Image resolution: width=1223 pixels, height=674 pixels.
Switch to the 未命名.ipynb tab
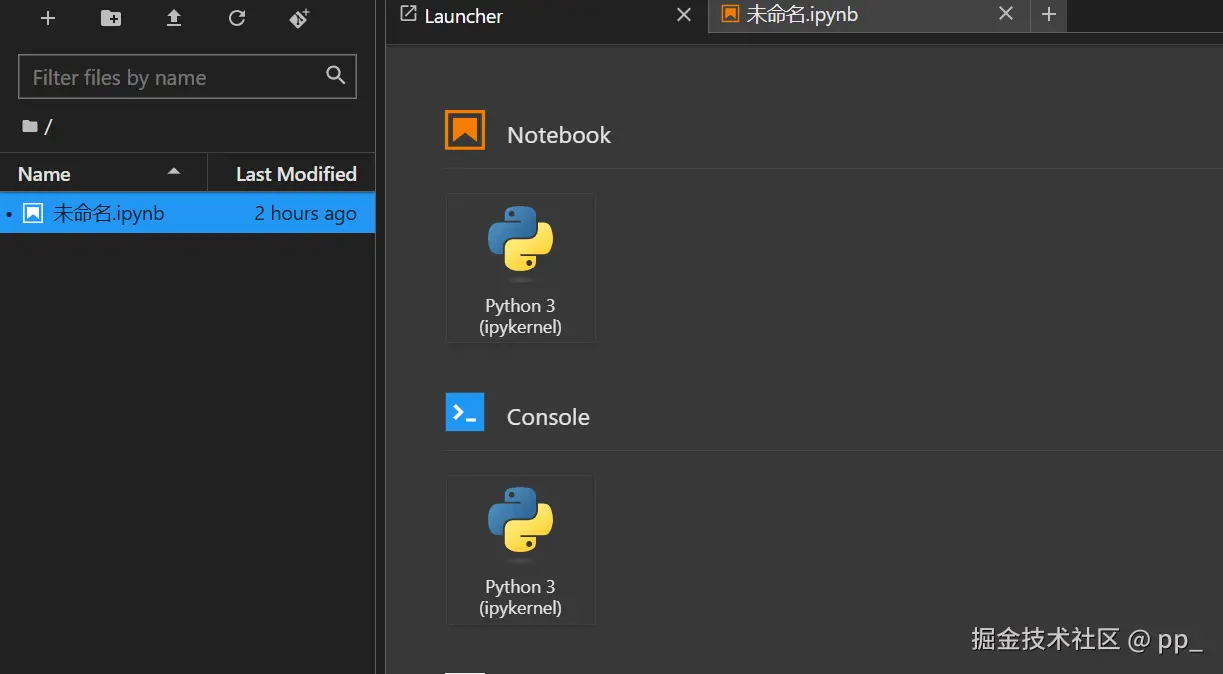(x=802, y=15)
